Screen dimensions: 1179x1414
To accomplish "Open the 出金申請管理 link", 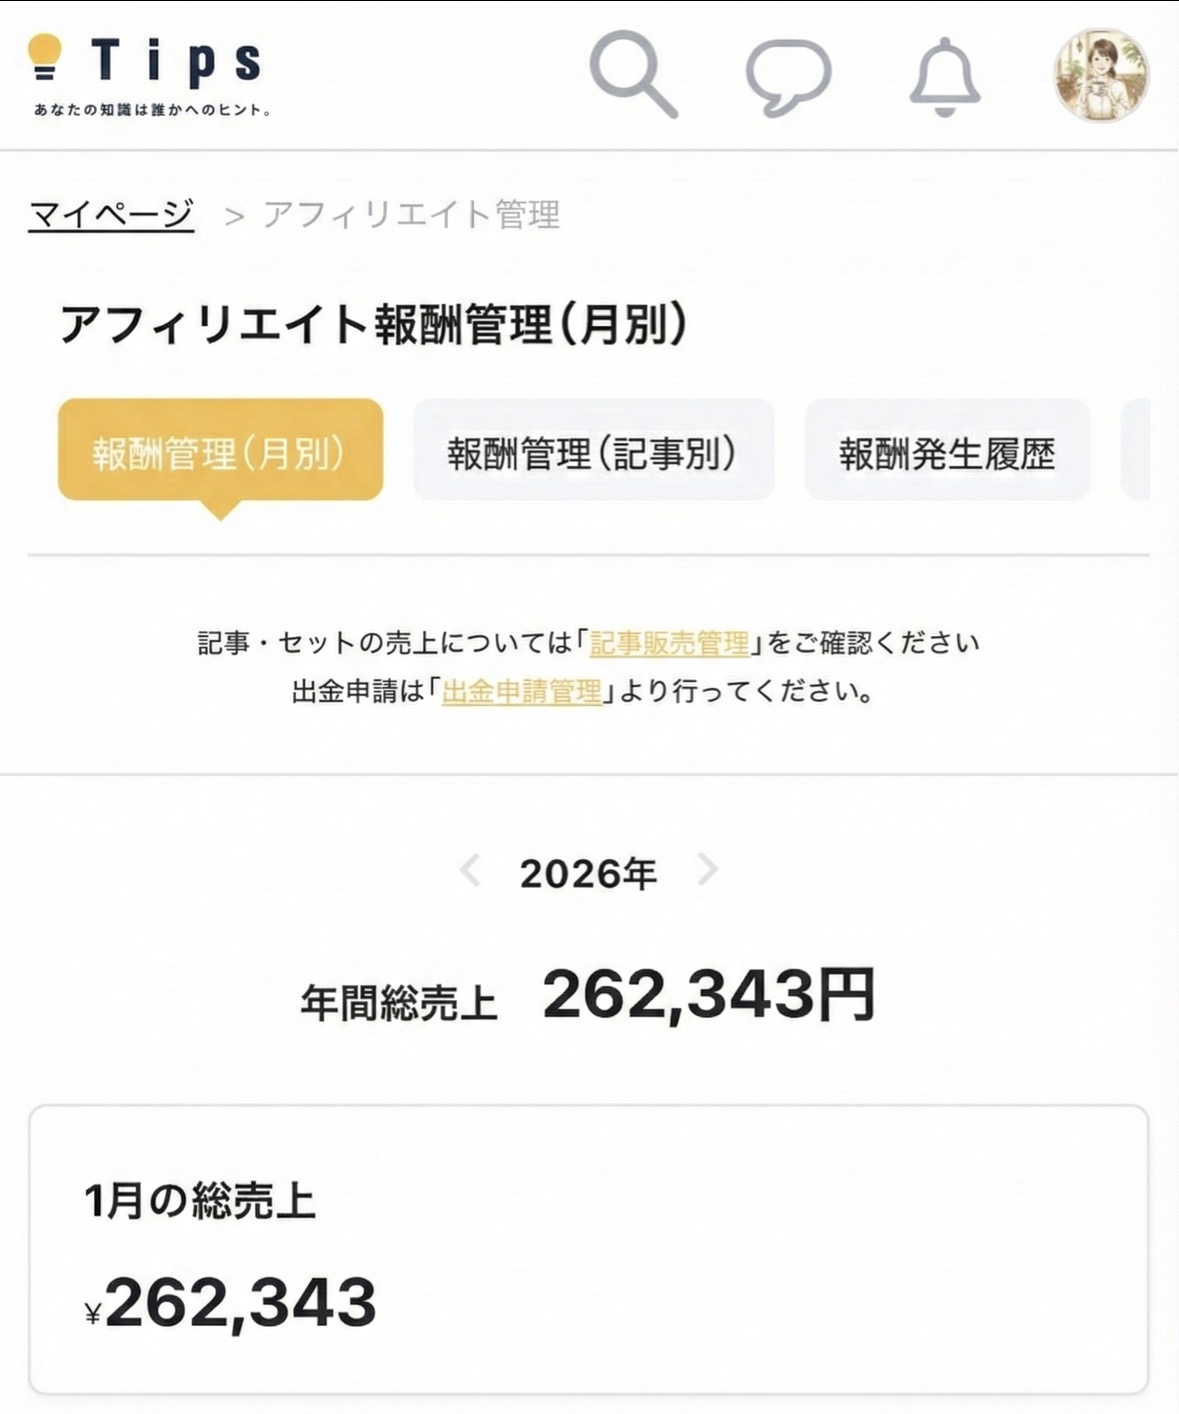I will 522,691.
